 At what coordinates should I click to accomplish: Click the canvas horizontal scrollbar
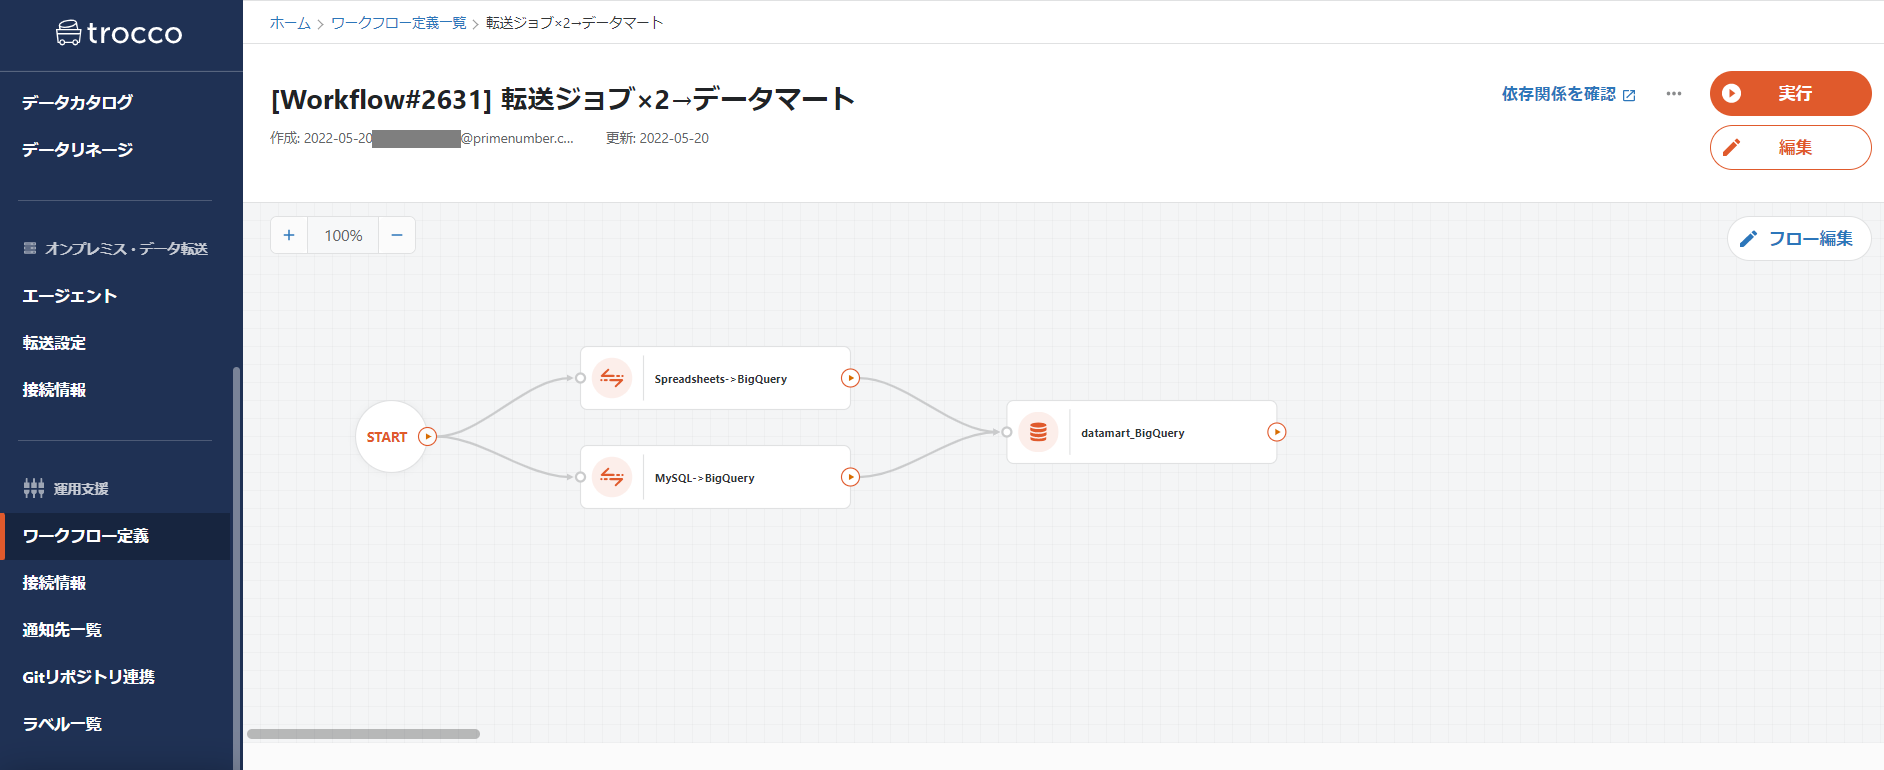(x=363, y=734)
